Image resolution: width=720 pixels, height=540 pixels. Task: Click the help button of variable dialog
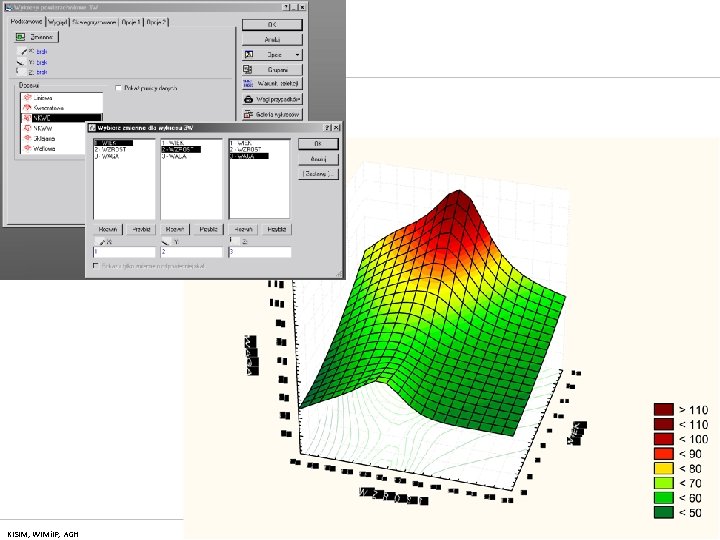pyautogui.click(x=328, y=128)
